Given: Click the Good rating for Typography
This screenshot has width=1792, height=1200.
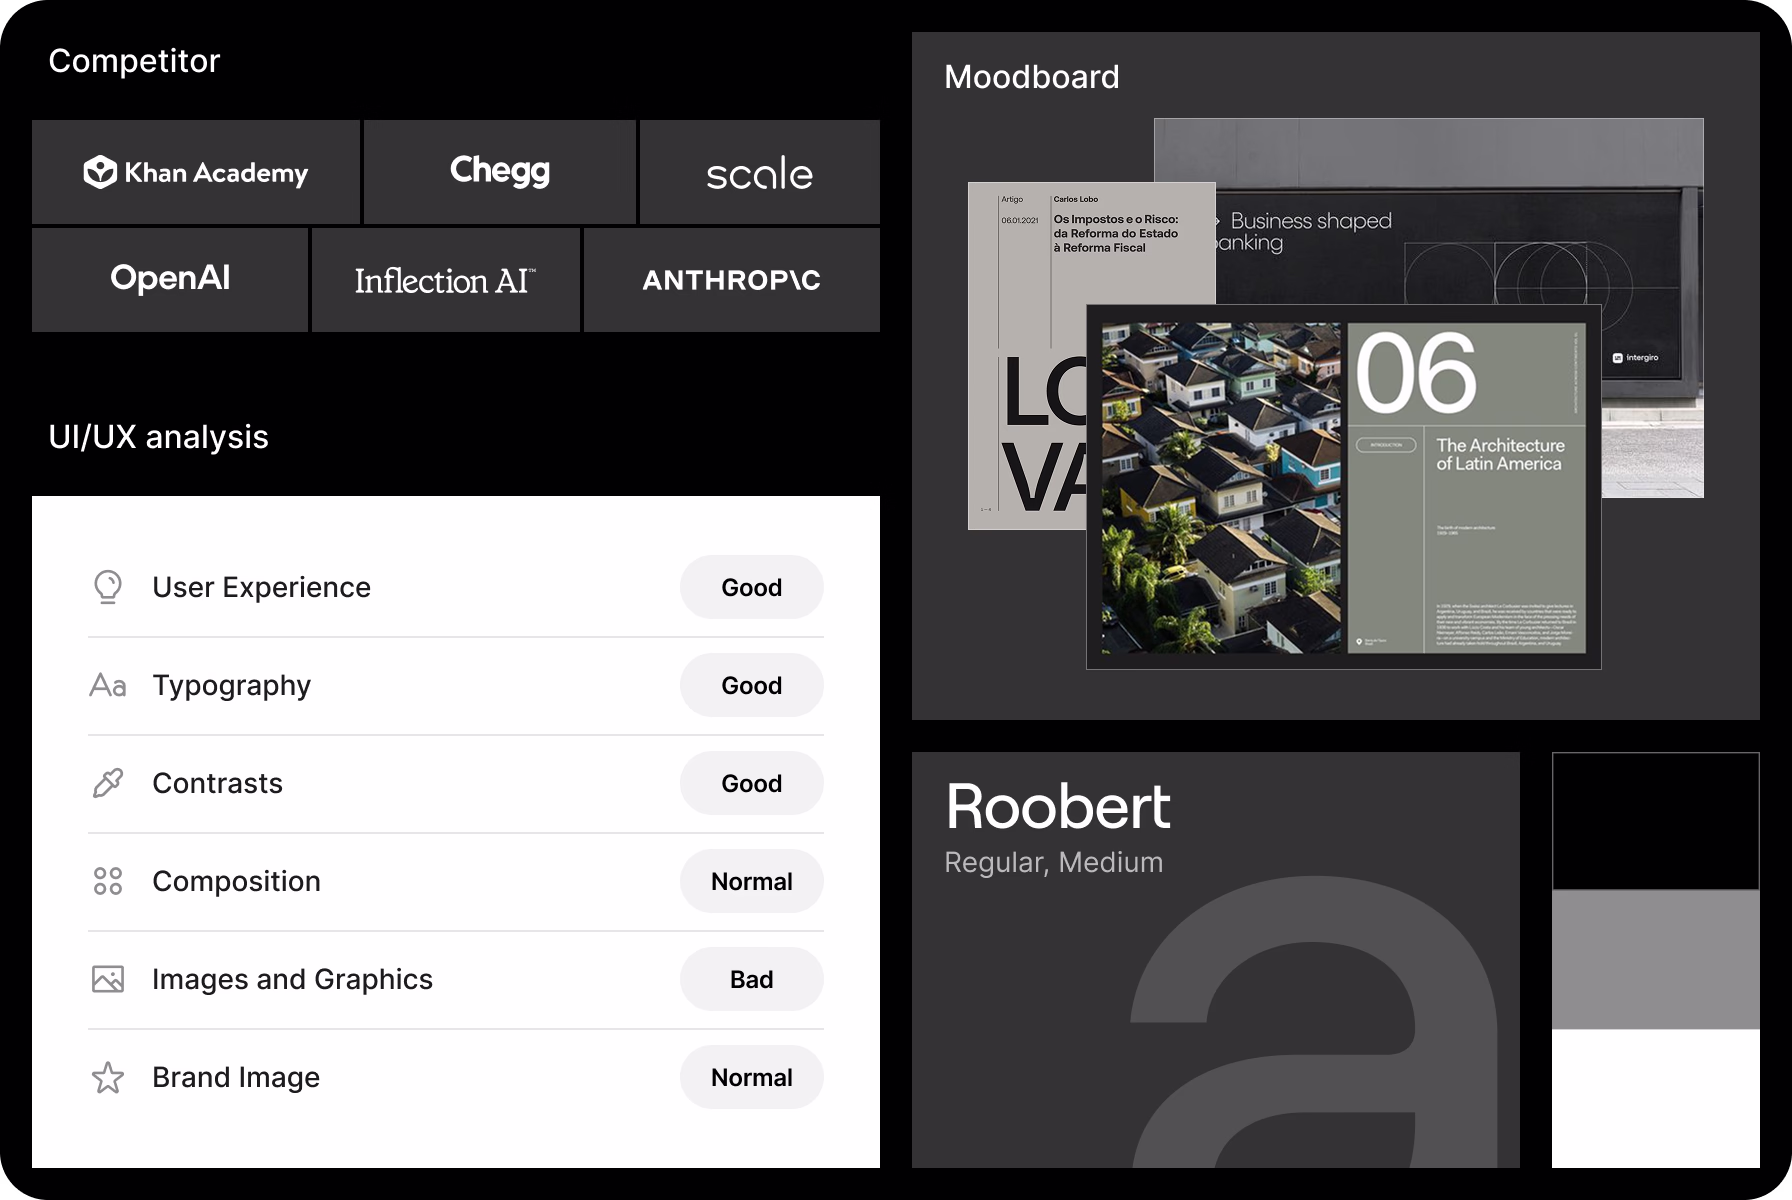Looking at the screenshot, I should [x=752, y=685].
